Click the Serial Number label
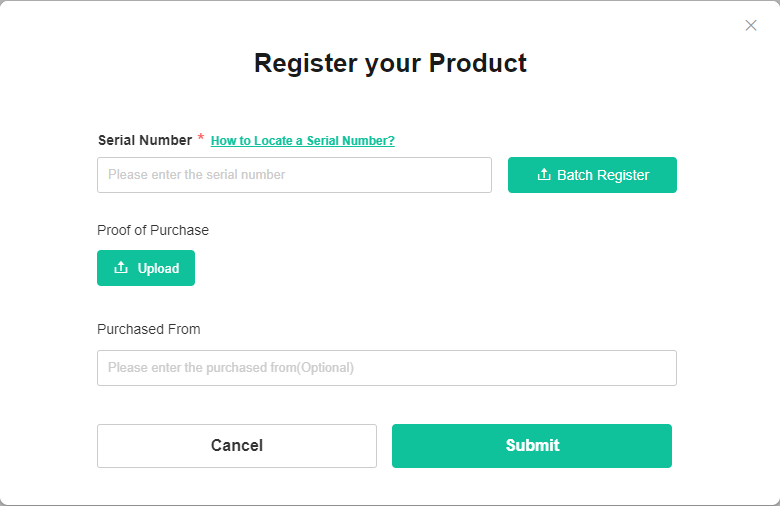 (145, 140)
